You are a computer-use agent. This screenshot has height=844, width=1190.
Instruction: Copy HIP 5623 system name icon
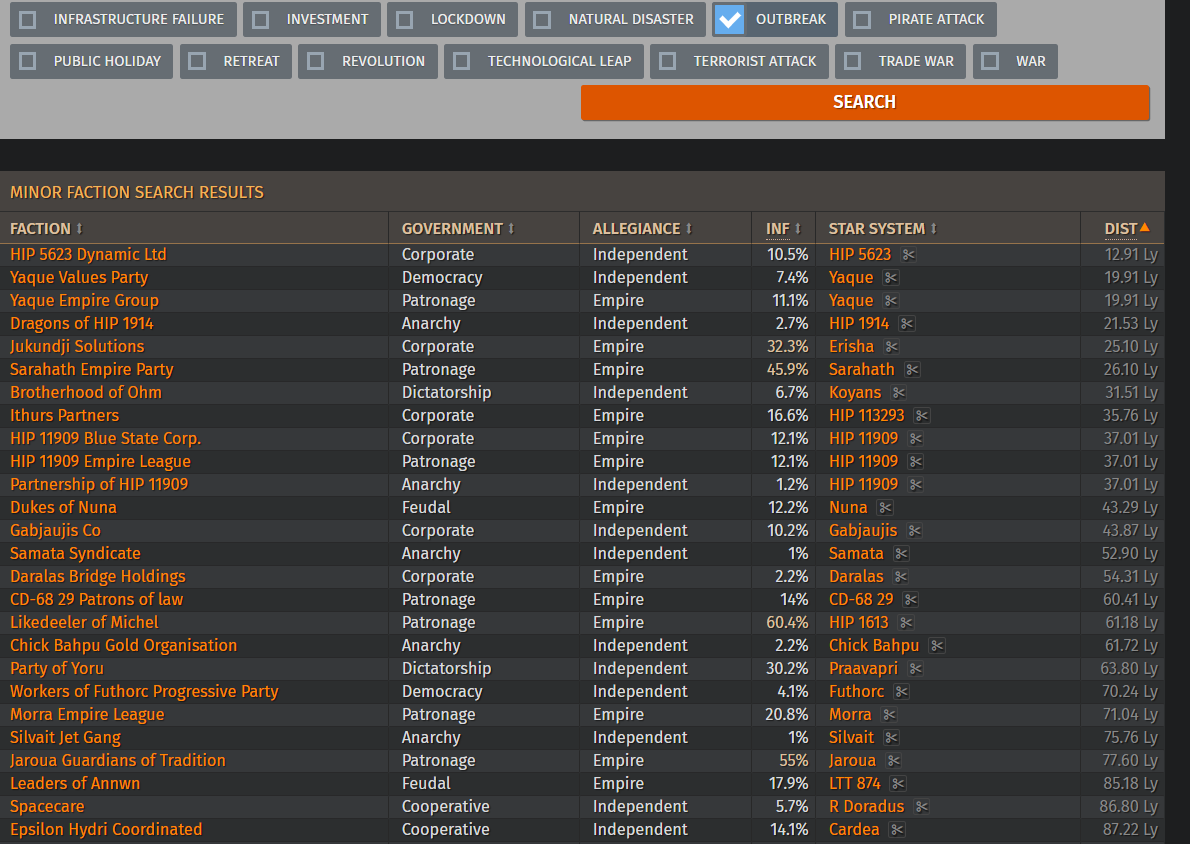click(908, 255)
